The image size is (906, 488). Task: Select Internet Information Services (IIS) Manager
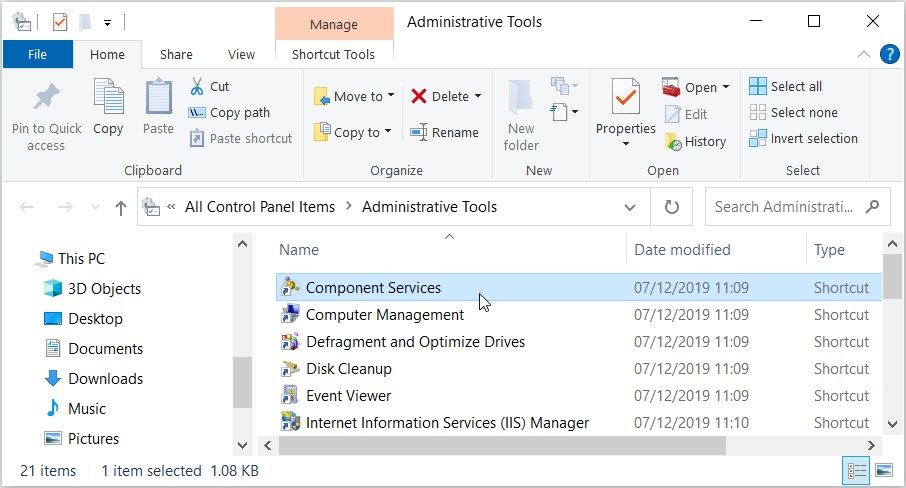click(x=580, y=423)
